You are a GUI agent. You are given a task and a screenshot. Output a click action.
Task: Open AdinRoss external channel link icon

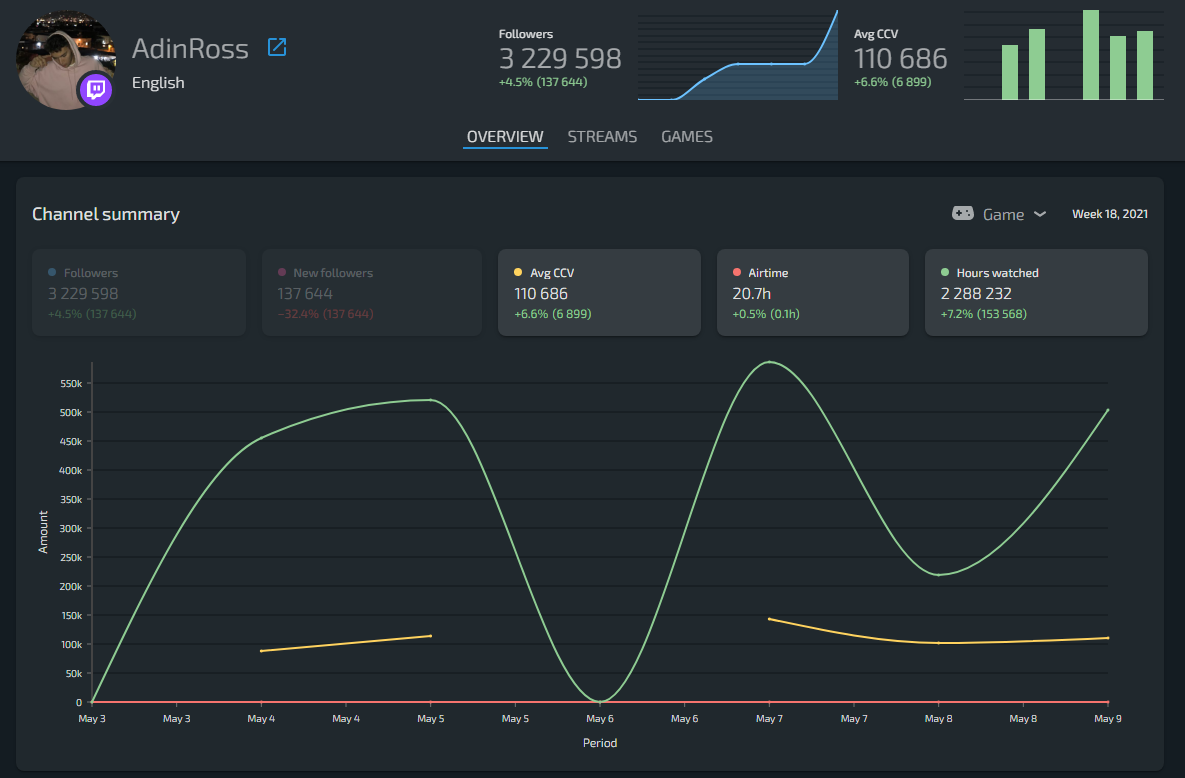click(277, 47)
